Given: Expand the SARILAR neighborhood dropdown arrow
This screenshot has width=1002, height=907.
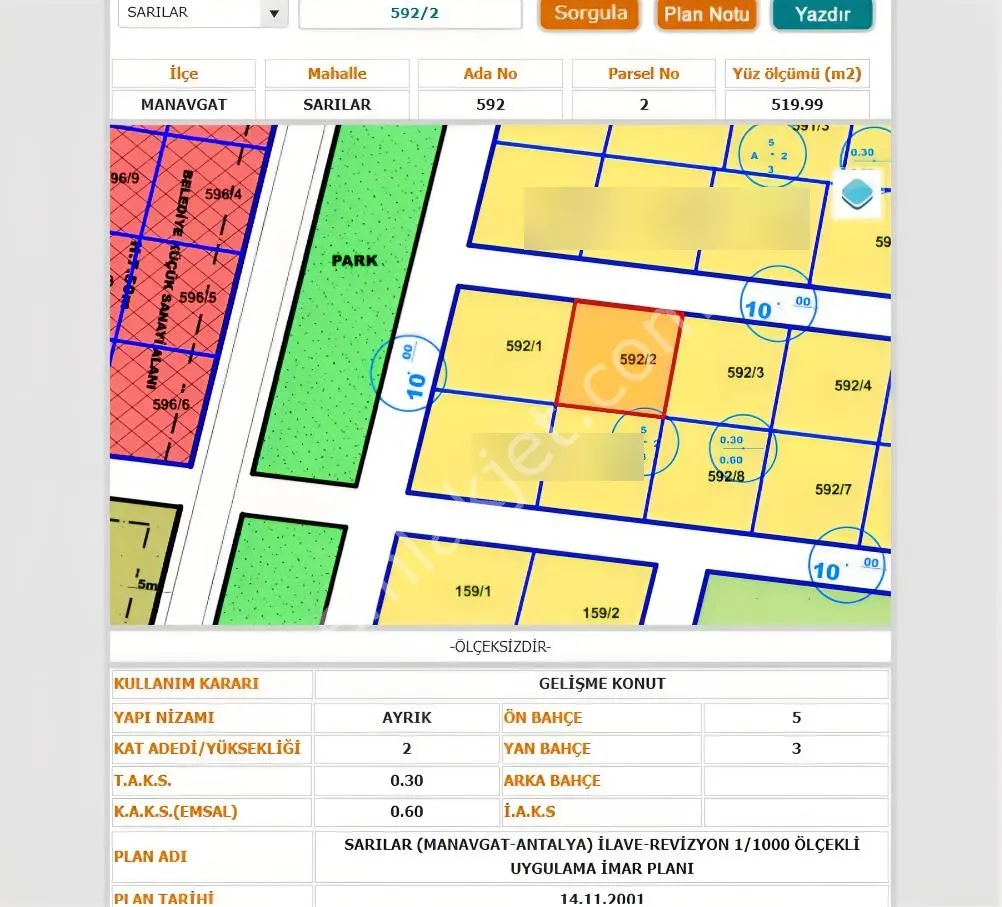Looking at the screenshot, I should (x=274, y=13).
